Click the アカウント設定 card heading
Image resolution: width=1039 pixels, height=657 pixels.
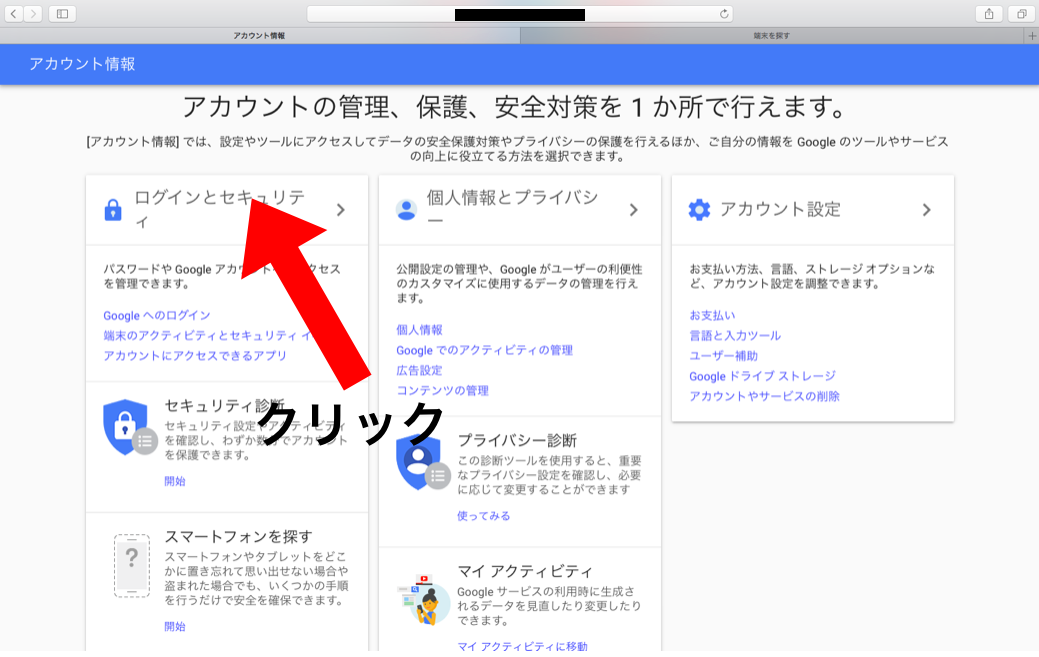780,209
